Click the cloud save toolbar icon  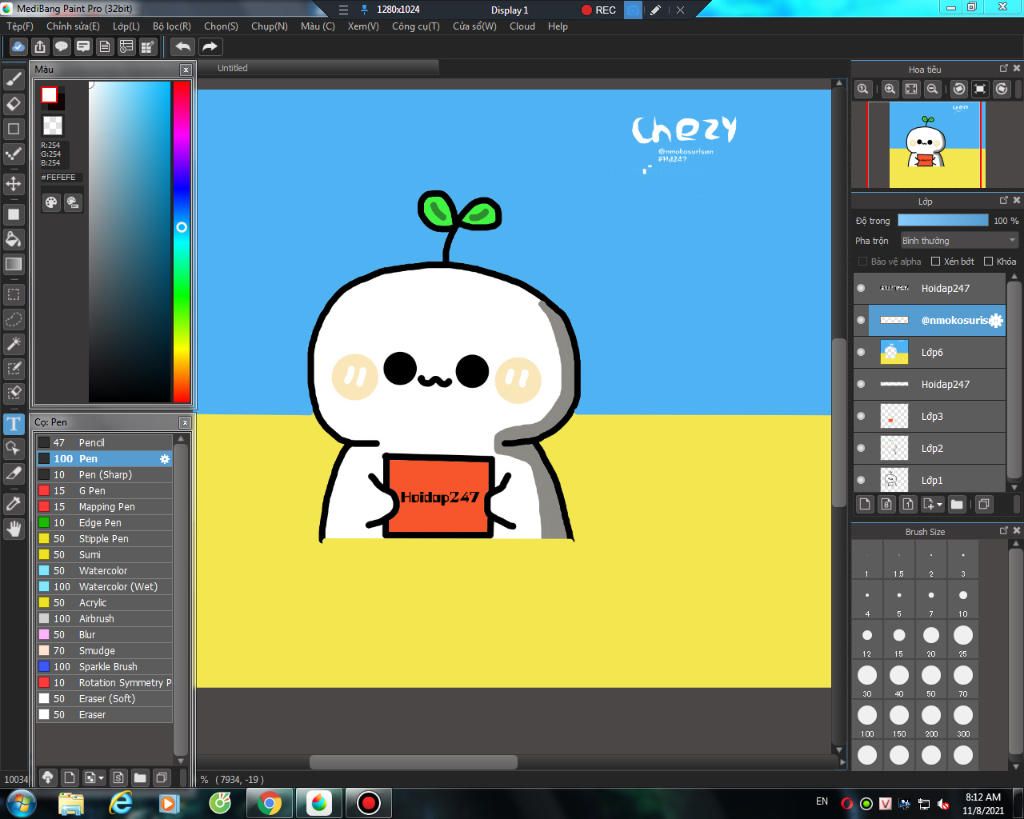point(18,47)
